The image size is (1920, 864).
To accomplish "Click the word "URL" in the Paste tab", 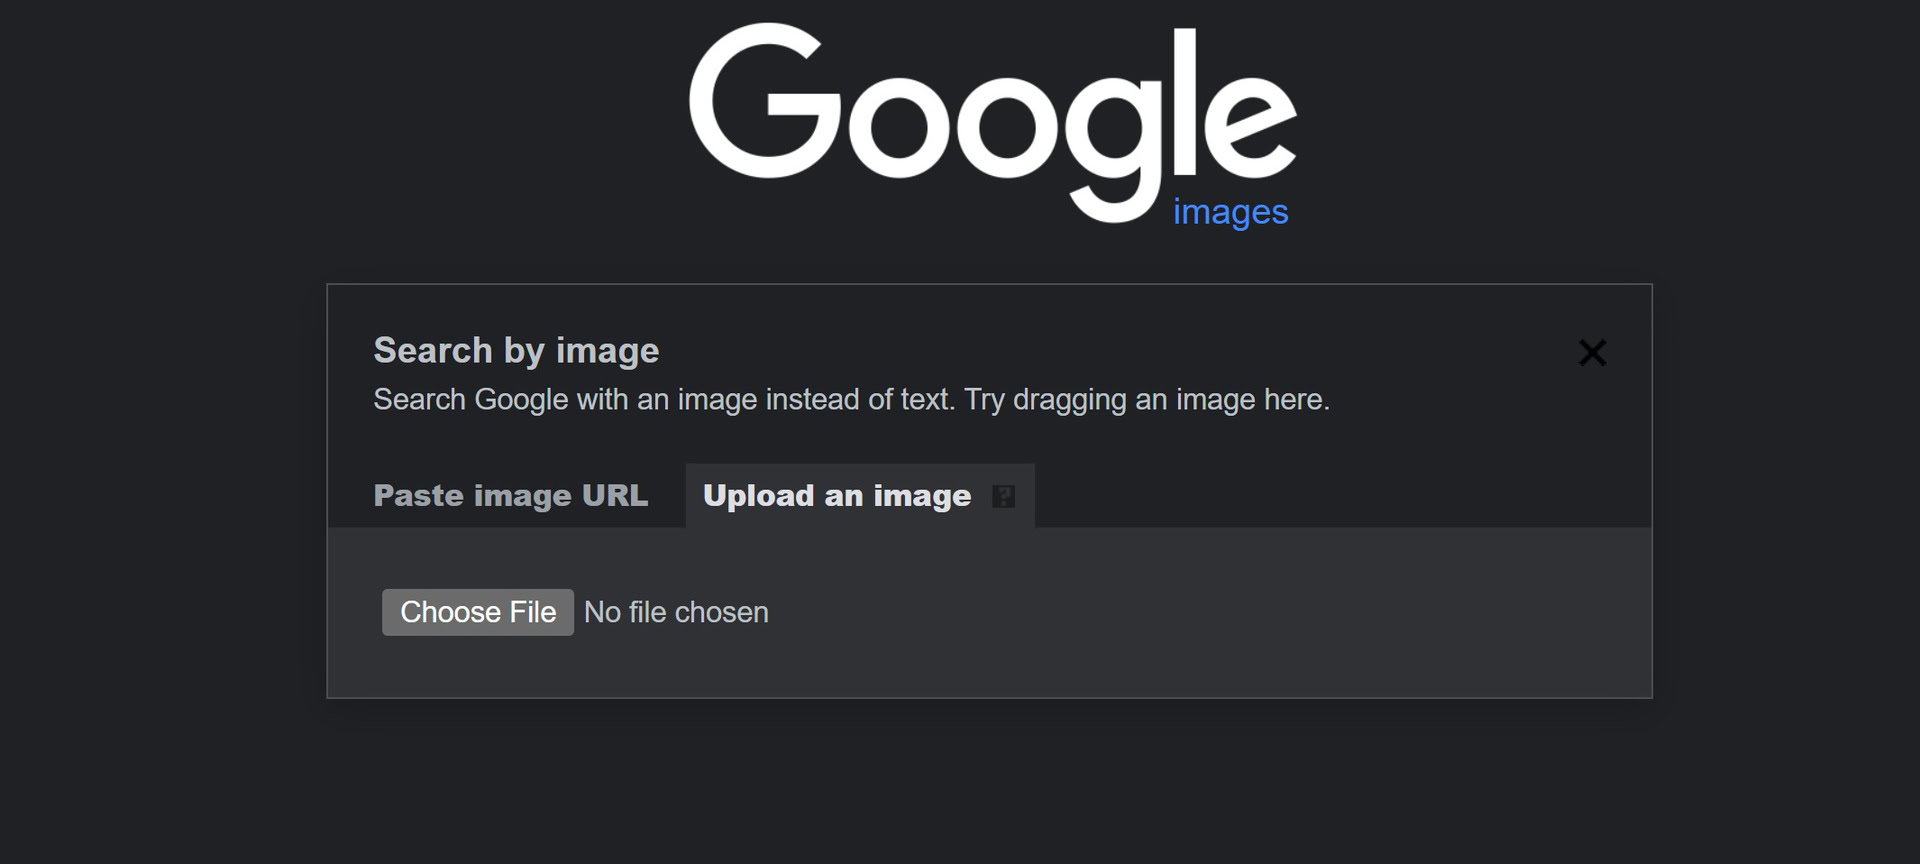I will pyautogui.click(x=615, y=496).
